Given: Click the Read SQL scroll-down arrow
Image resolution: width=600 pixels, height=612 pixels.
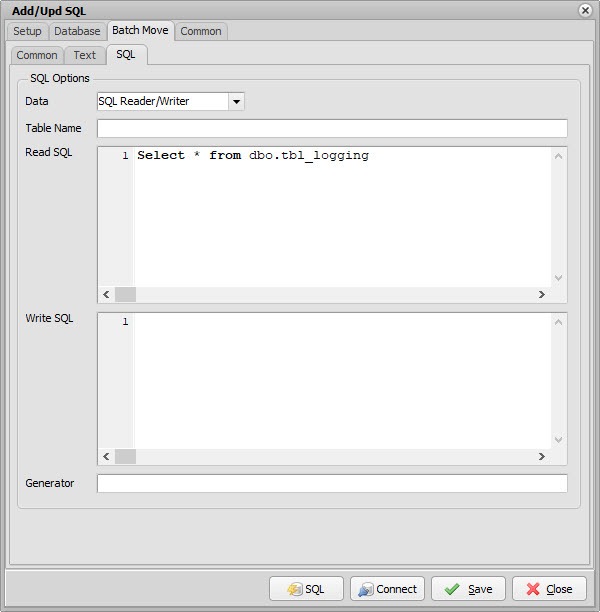Looking at the screenshot, I should pos(559,278).
